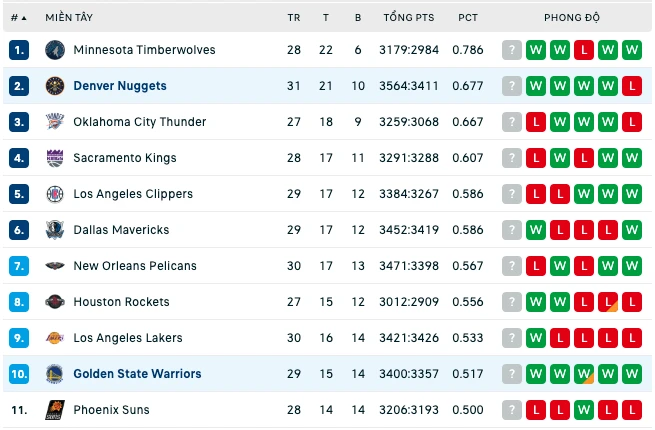Click the Houston Rockets logo
Image resolution: width=655 pixels, height=430 pixels.
pyautogui.click(x=55, y=302)
